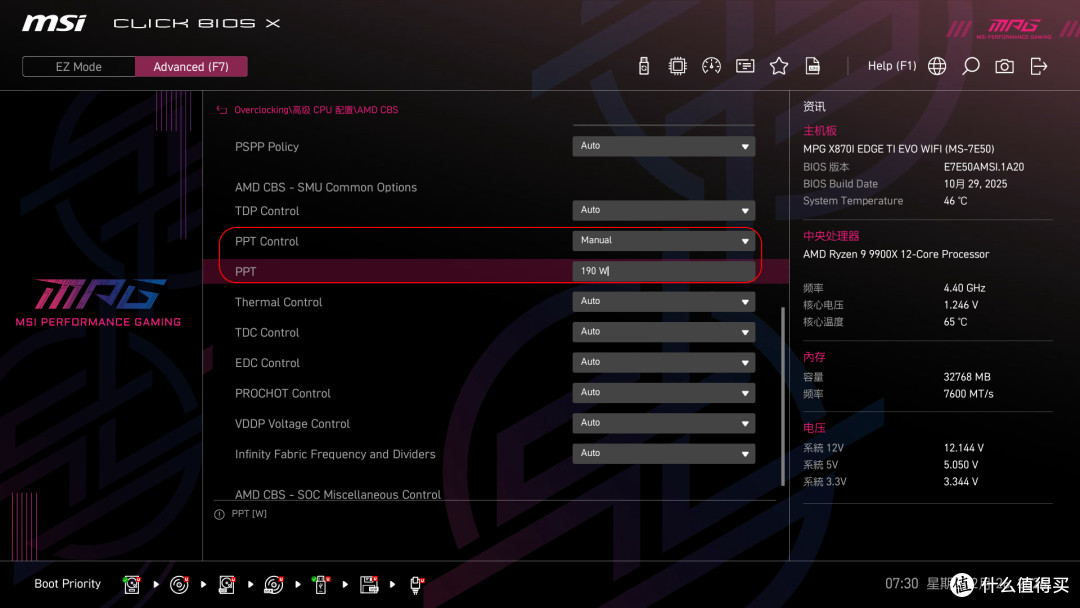Select the Infinity Fabric Frequency and Dividers label

(335, 454)
